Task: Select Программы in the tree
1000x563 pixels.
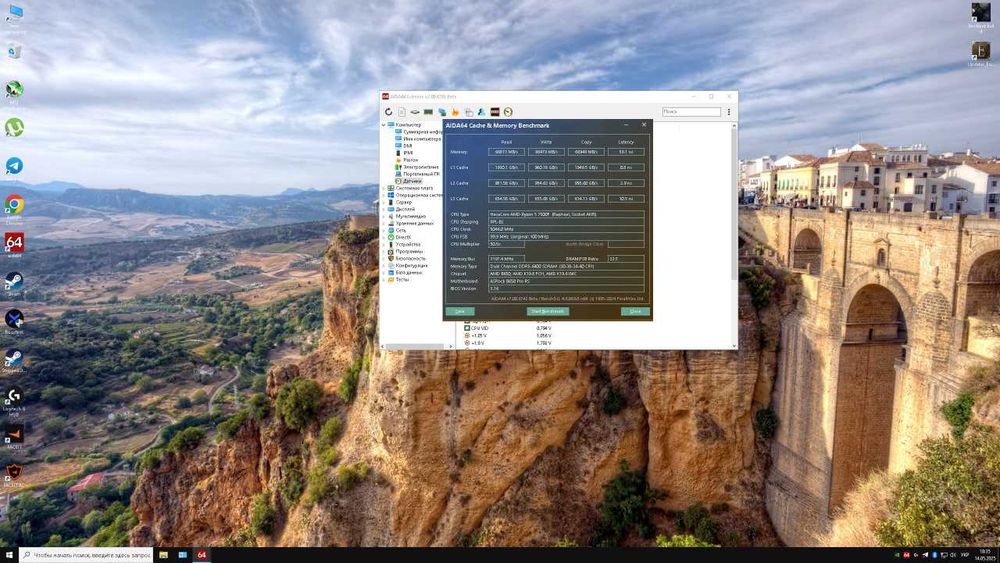Action: click(x=406, y=251)
